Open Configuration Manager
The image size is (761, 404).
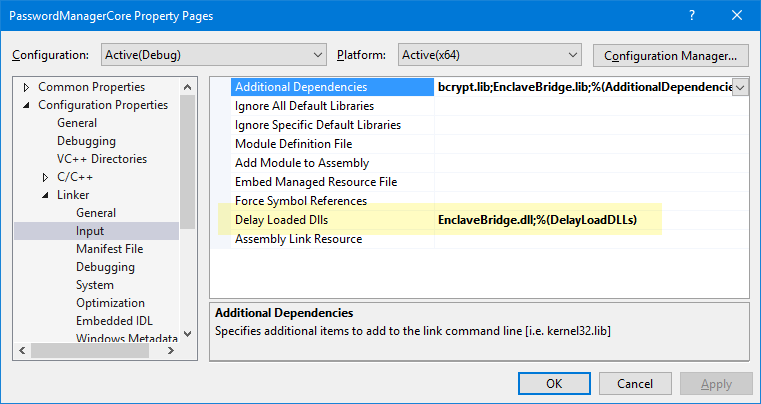(x=670, y=54)
